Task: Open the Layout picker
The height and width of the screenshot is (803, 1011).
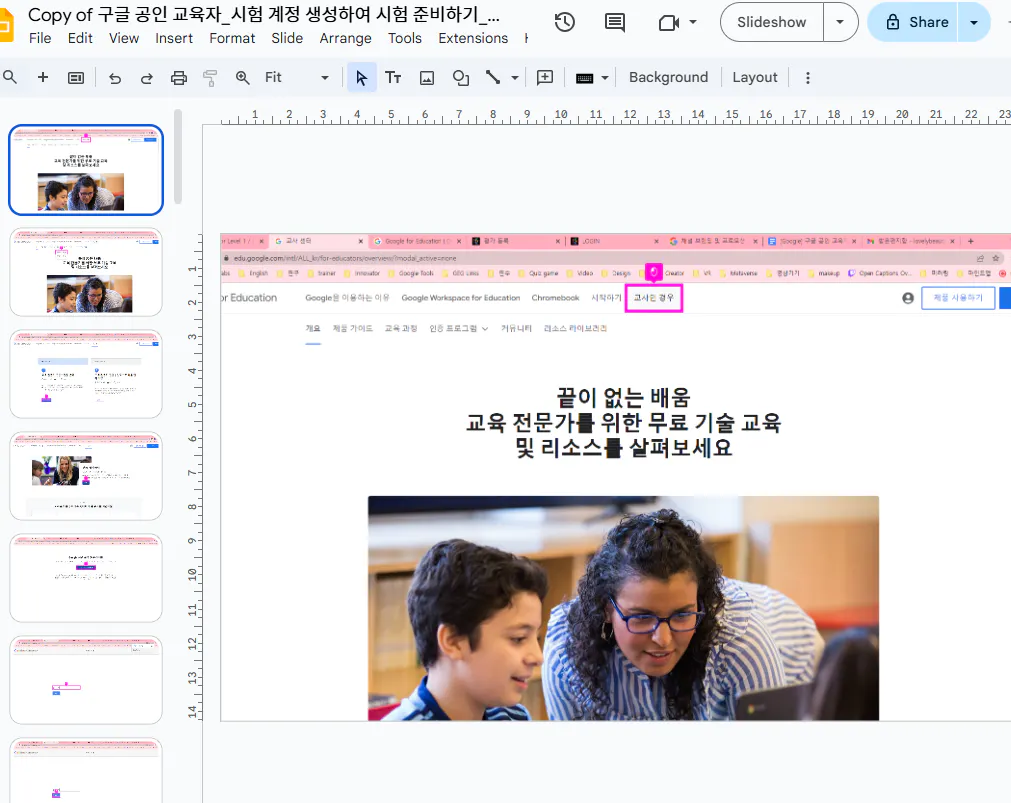Action: pyautogui.click(x=755, y=77)
